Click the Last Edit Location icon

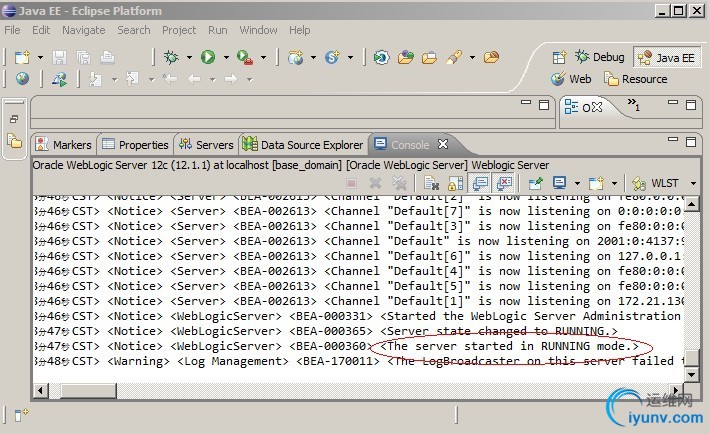click(x=170, y=79)
